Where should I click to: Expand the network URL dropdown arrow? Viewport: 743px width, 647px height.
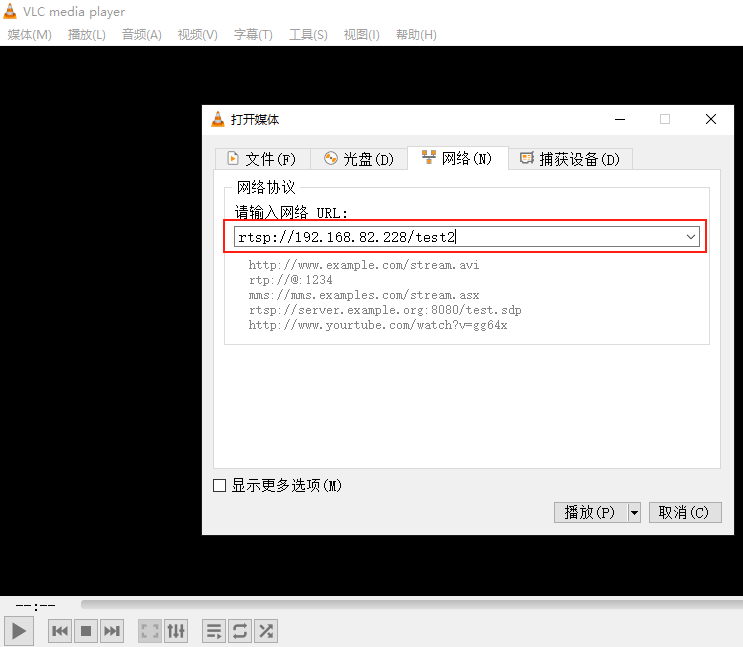(691, 237)
